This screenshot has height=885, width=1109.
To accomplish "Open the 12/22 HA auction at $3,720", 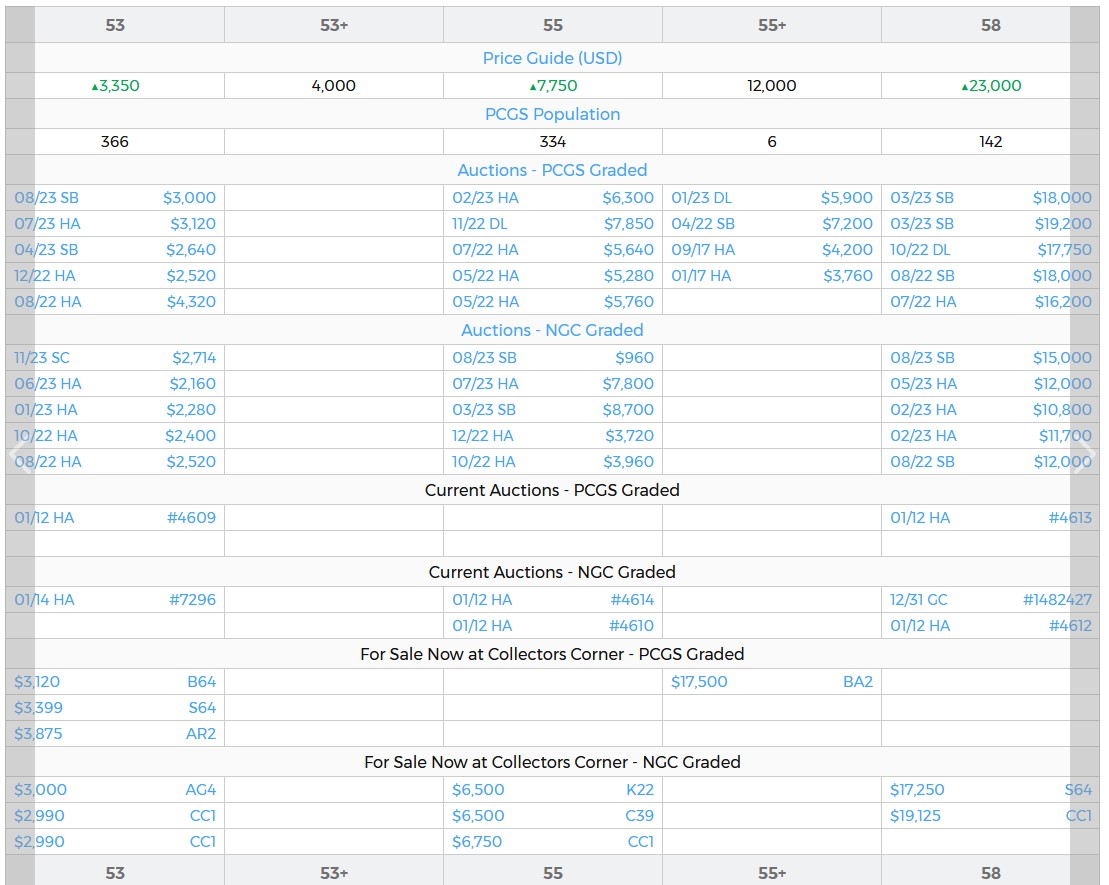I will tap(553, 435).
